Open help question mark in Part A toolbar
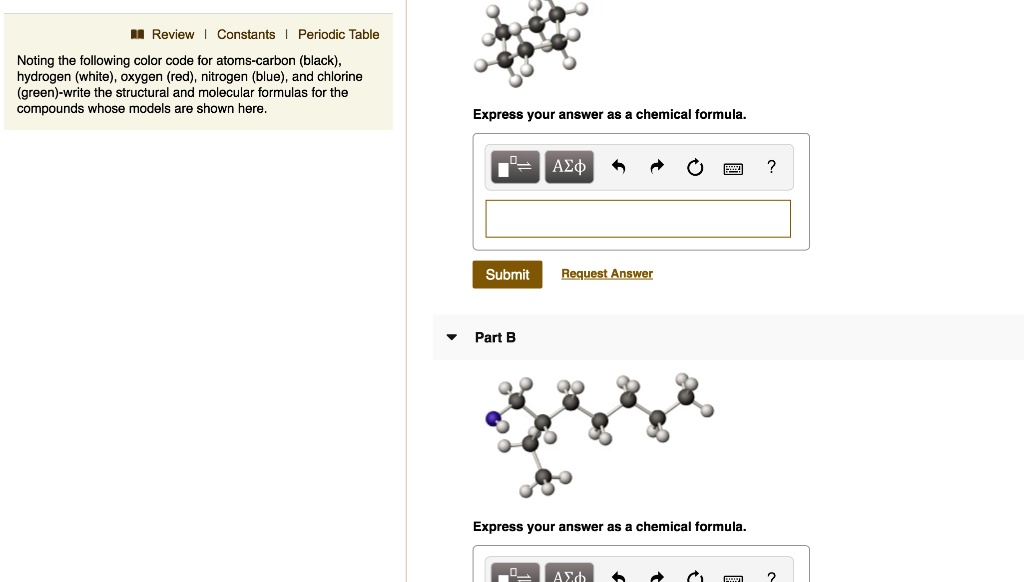Image resolution: width=1024 pixels, height=582 pixels. point(771,167)
